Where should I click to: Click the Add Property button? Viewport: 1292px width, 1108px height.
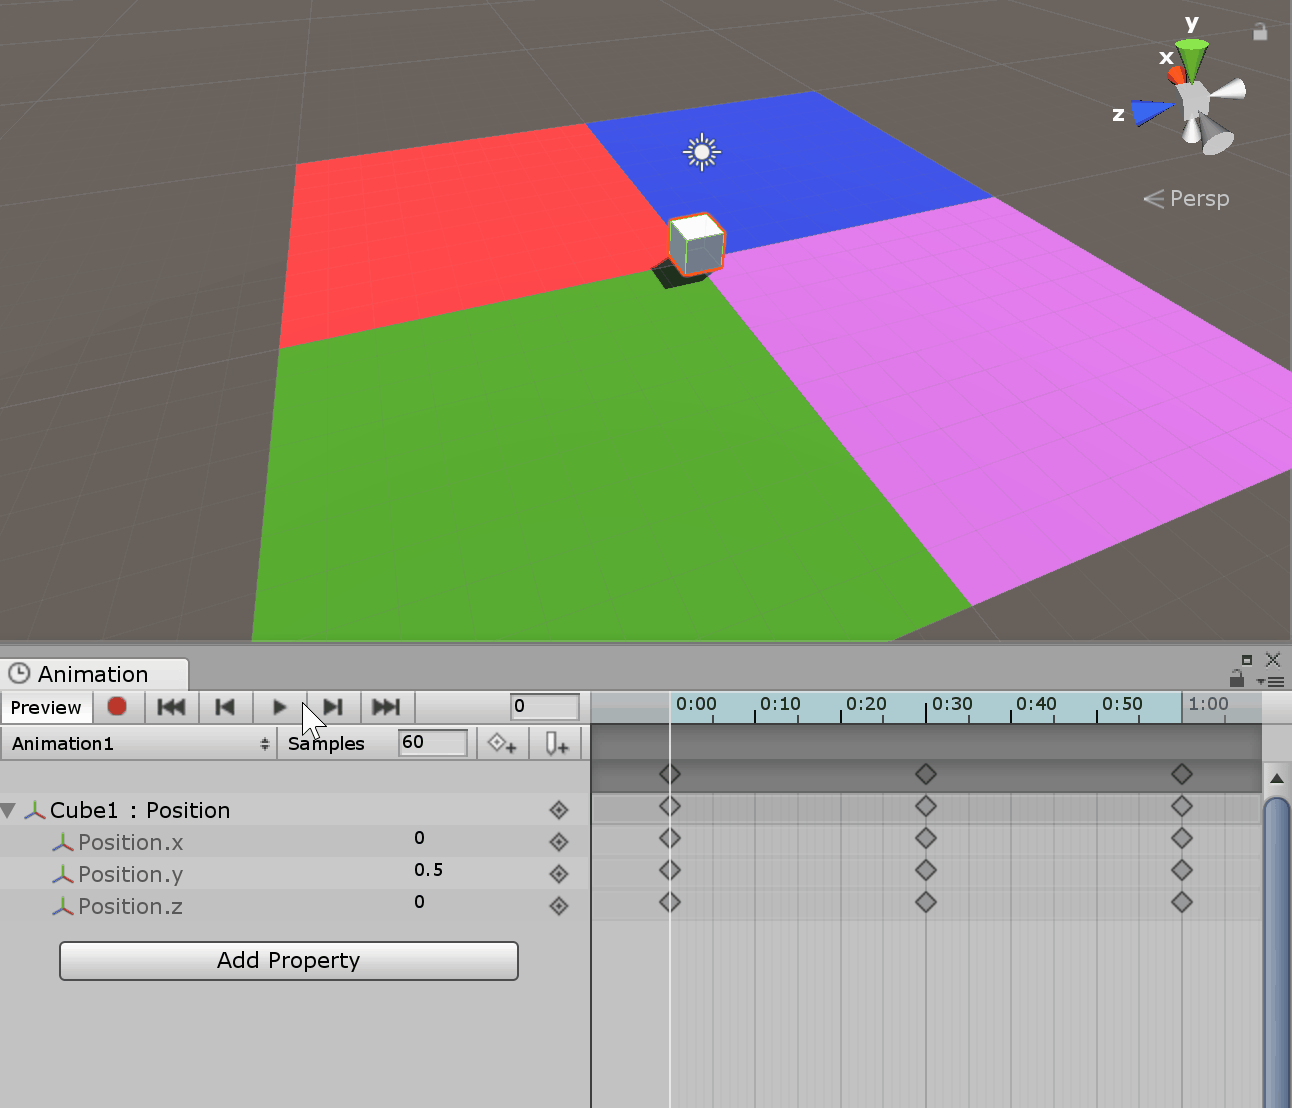[288, 961]
